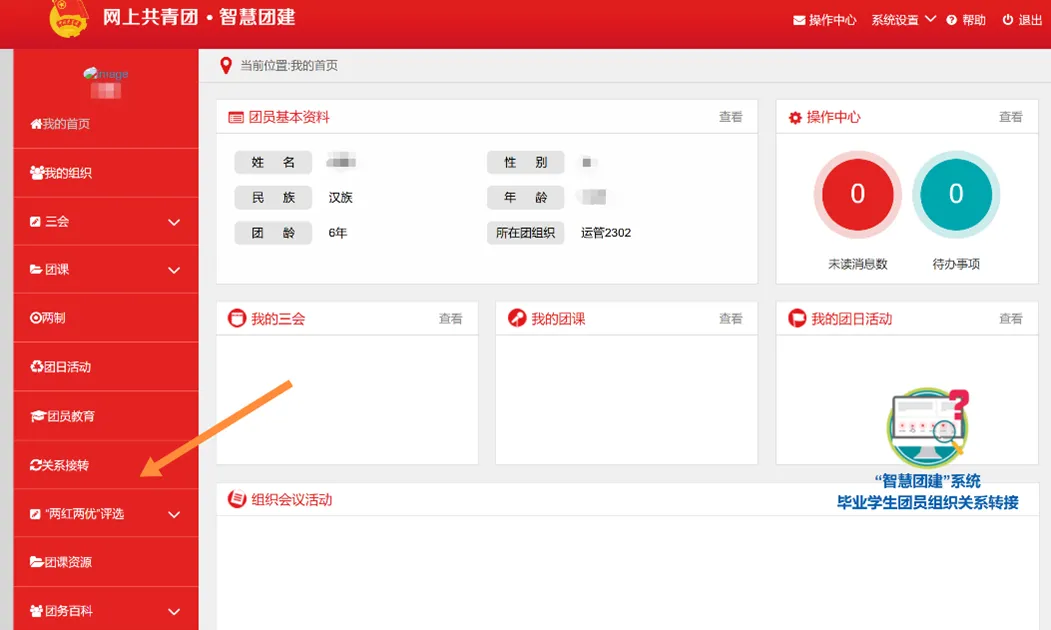Click the envelope icon for 操作中心
The image size is (1051, 630).
[x=799, y=20]
